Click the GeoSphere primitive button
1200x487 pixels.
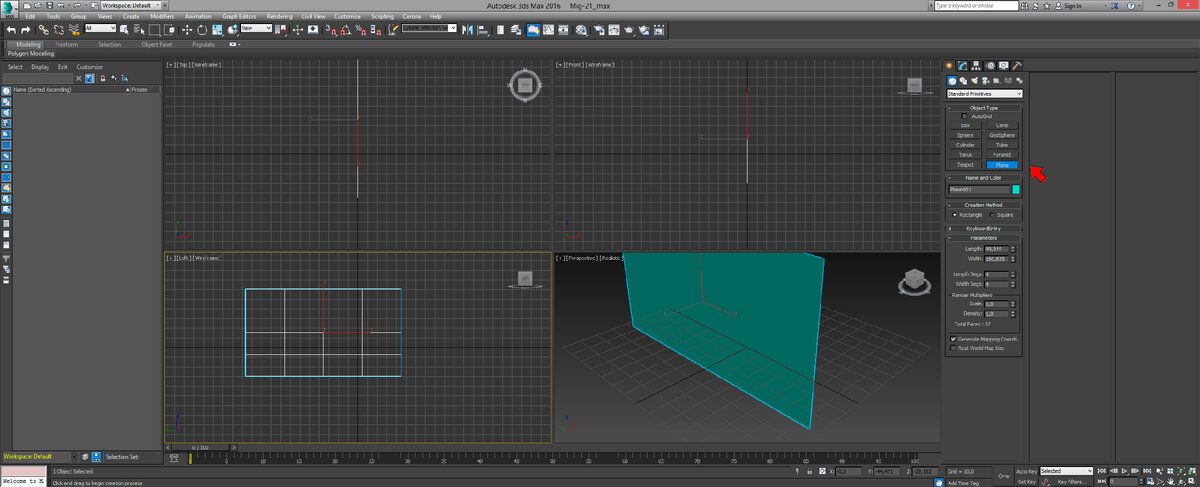pyautogui.click(x=1002, y=135)
